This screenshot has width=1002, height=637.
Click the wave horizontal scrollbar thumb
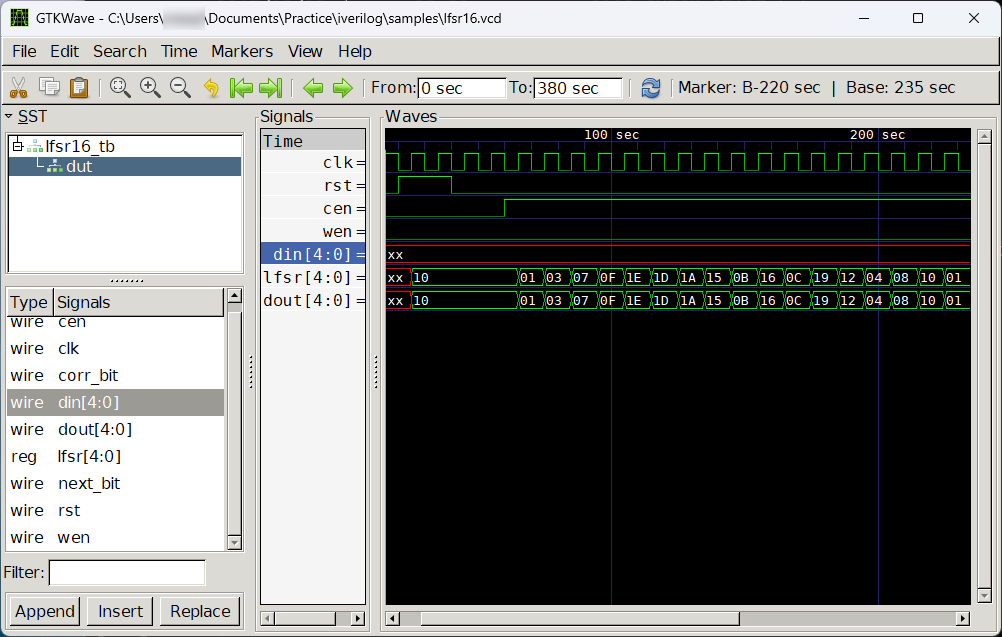580,618
